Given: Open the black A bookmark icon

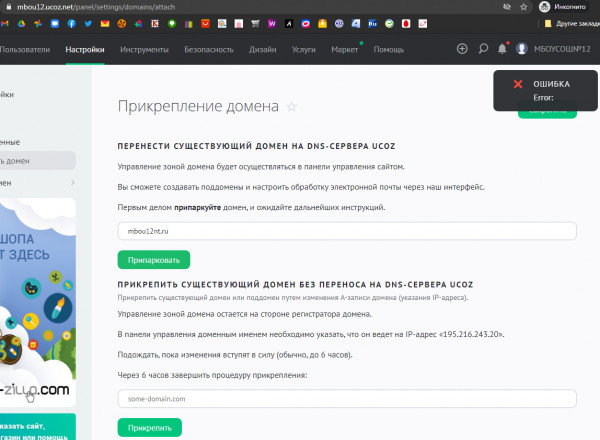Looking at the screenshot, I should point(289,24).
